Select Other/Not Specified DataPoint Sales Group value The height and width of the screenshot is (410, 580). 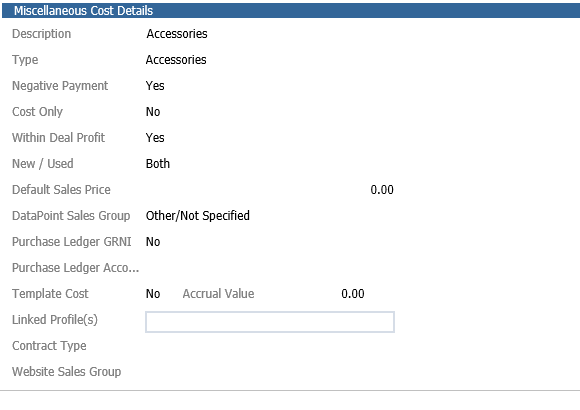pos(198,216)
